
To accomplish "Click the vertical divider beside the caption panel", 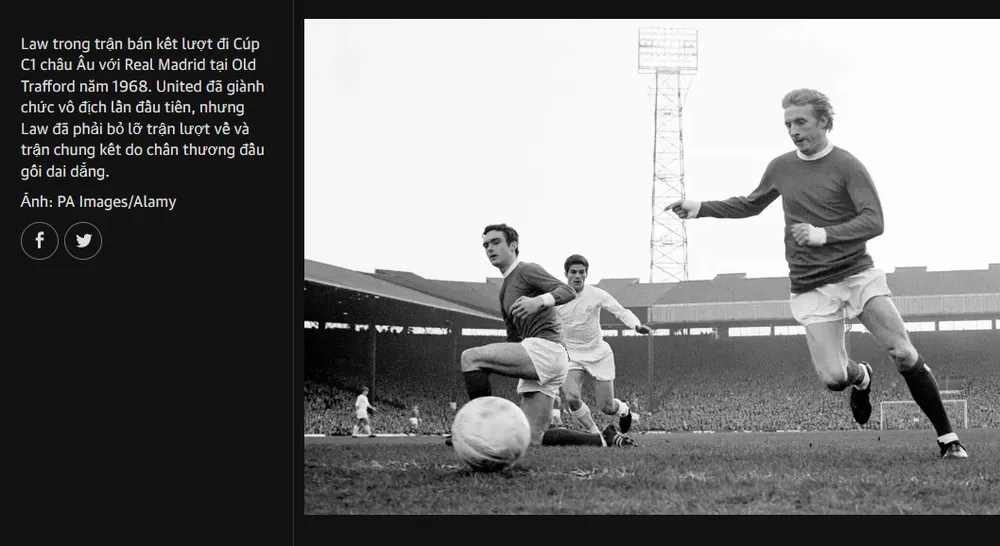I will click(293, 273).
